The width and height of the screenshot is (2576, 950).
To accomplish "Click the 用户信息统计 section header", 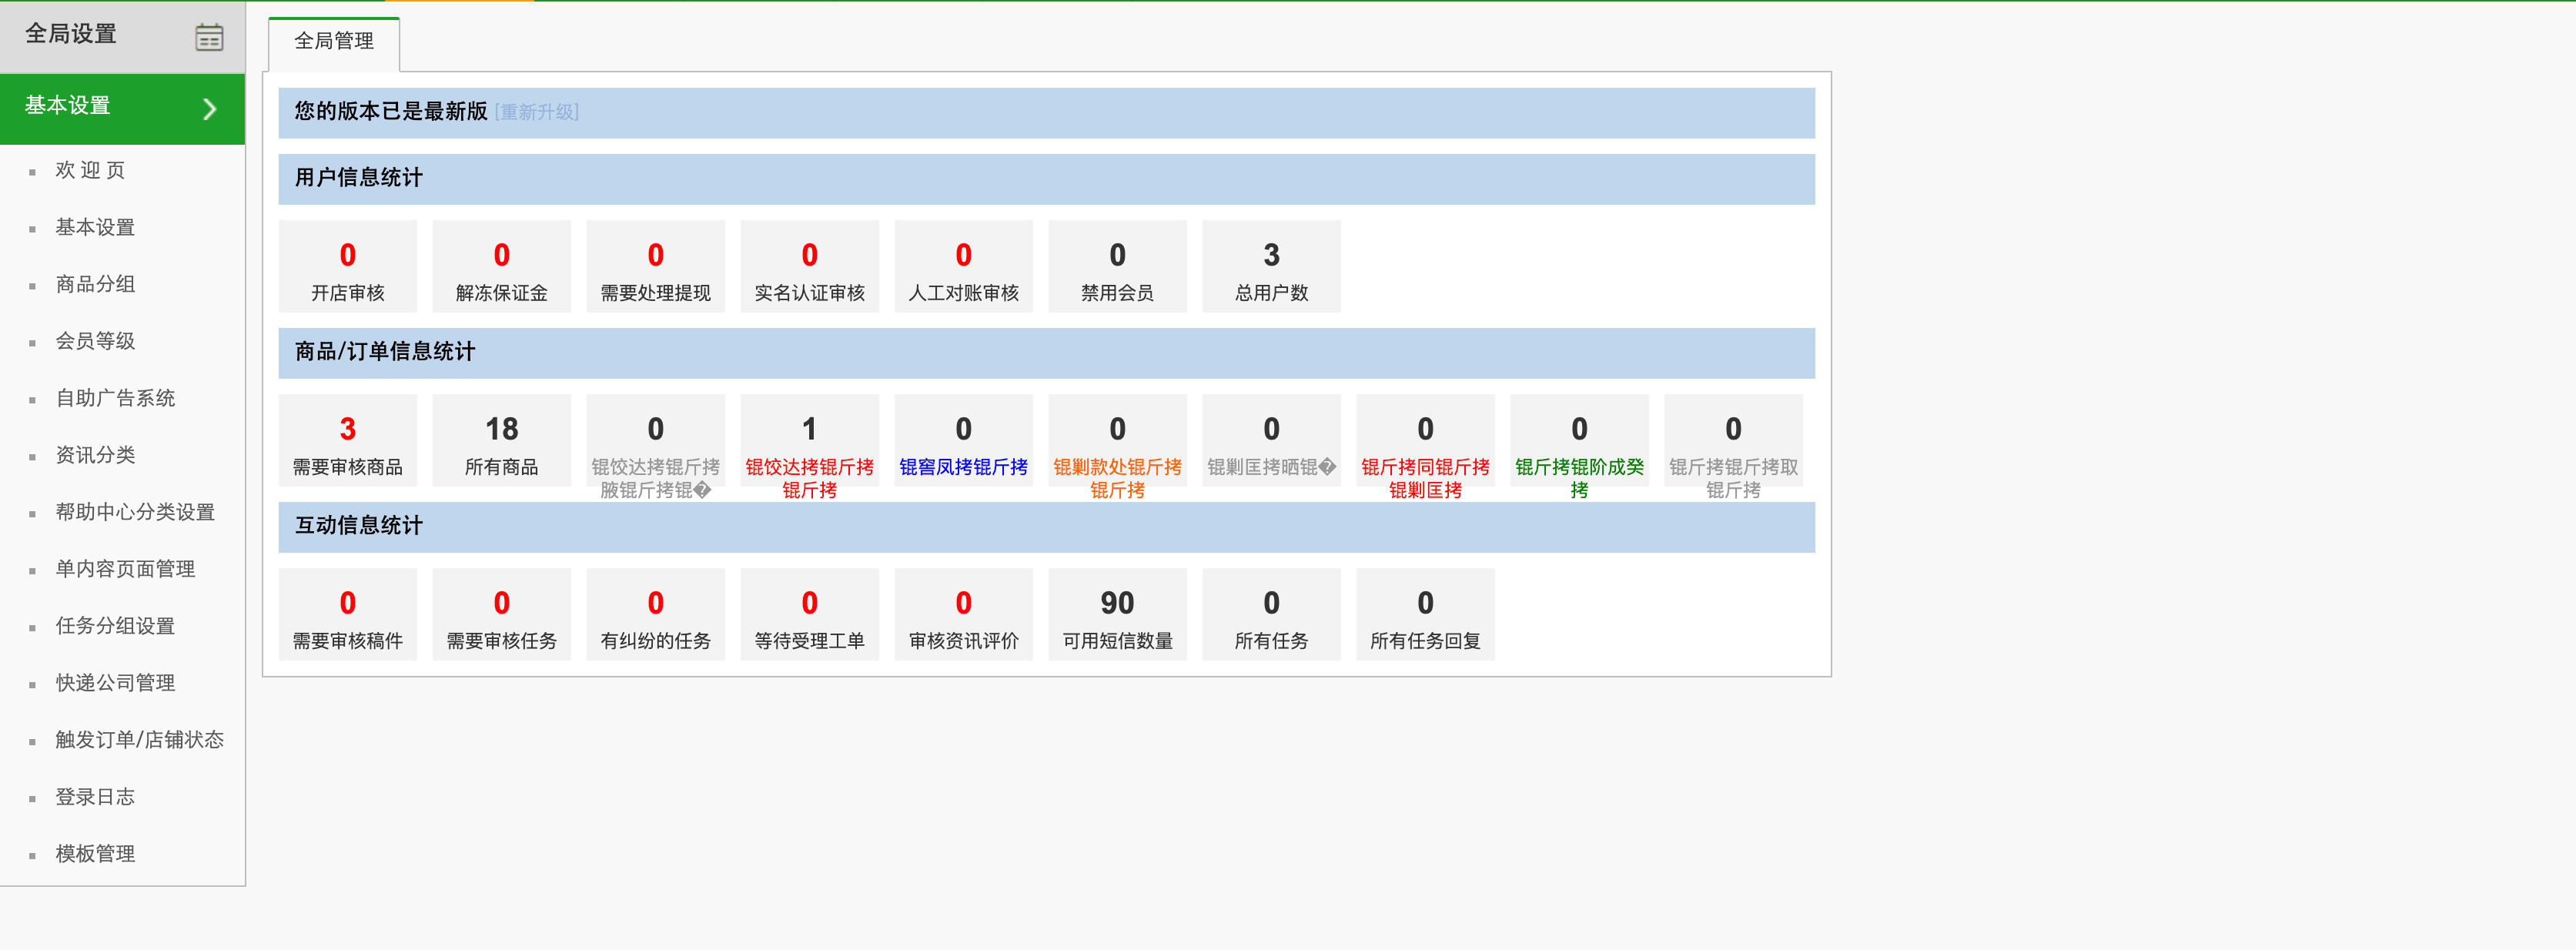I will (1047, 179).
